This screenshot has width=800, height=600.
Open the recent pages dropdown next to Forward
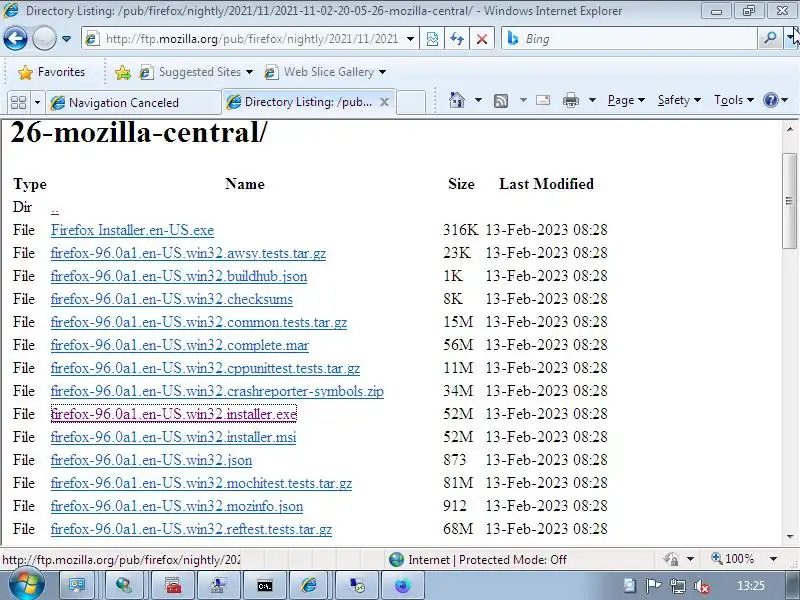[x=66, y=39]
